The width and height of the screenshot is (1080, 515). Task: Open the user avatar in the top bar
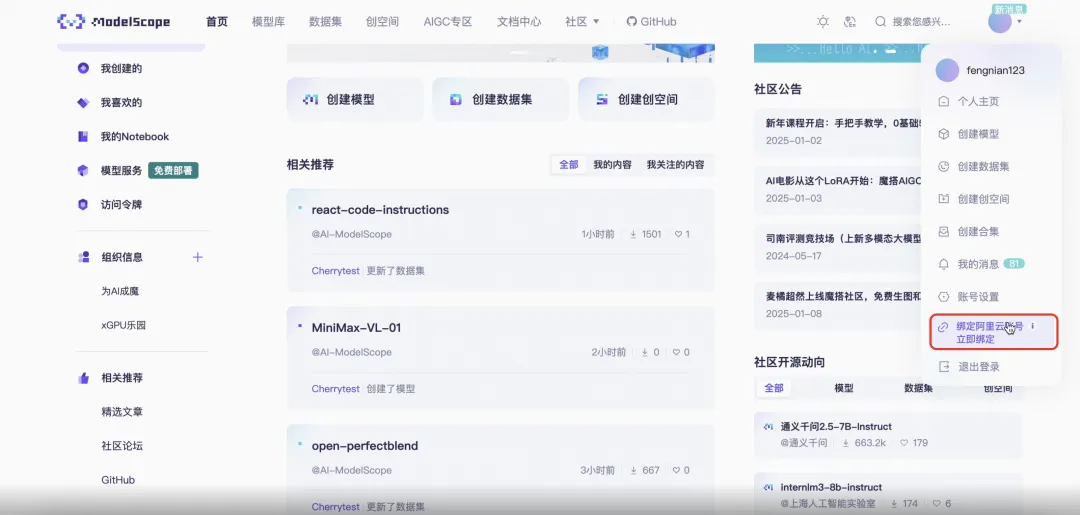999,21
